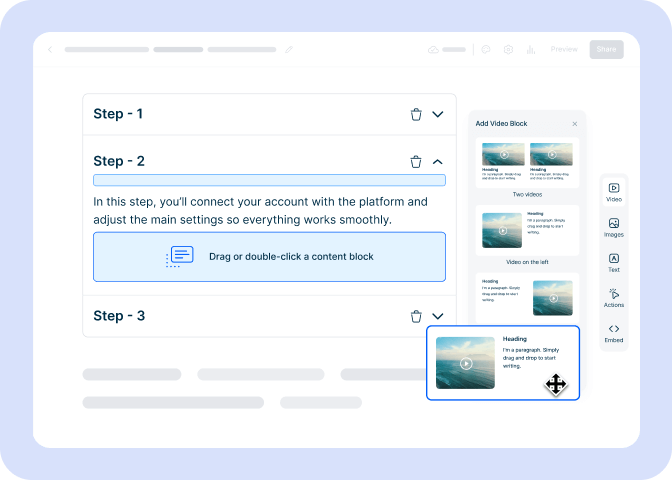The width and height of the screenshot is (672, 480).
Task: Collapse Step - 2 with the up chevron
Action: 438,162
